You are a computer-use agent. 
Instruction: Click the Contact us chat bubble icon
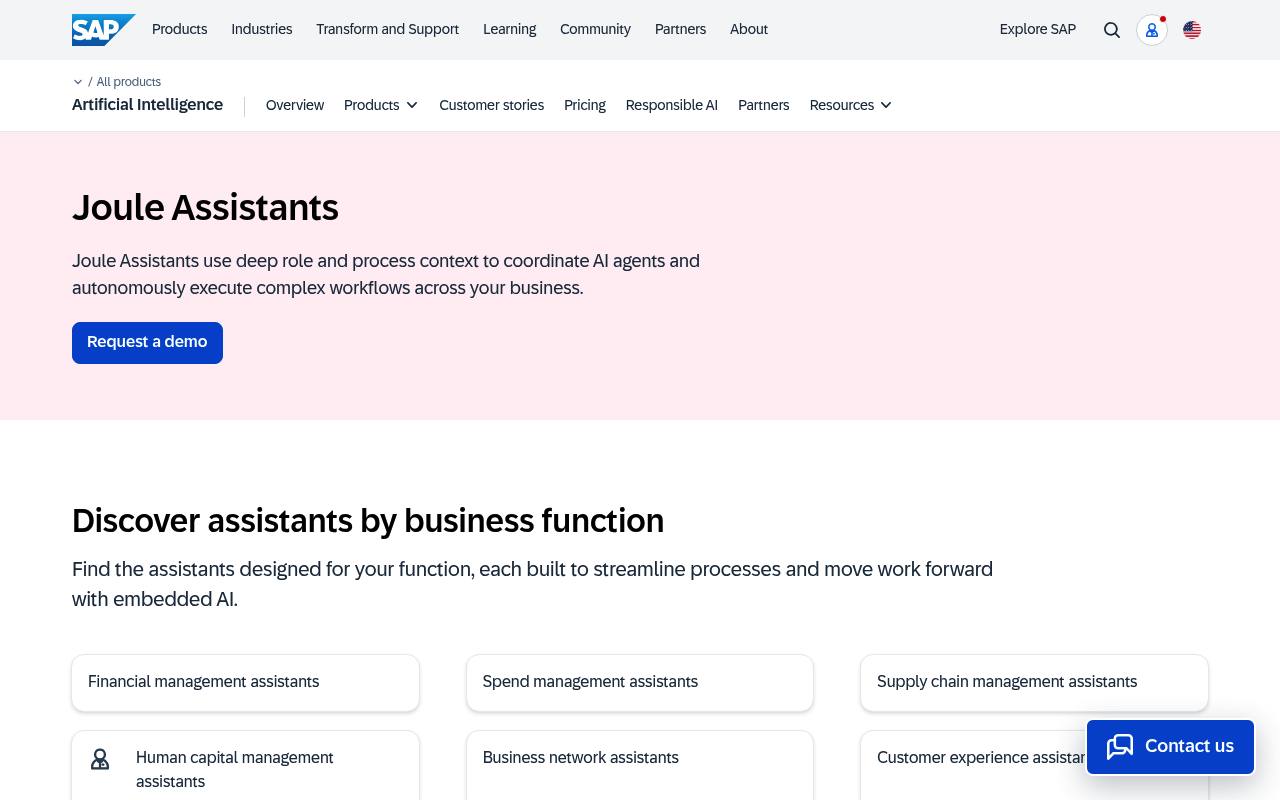click(x=1120, y=747)
